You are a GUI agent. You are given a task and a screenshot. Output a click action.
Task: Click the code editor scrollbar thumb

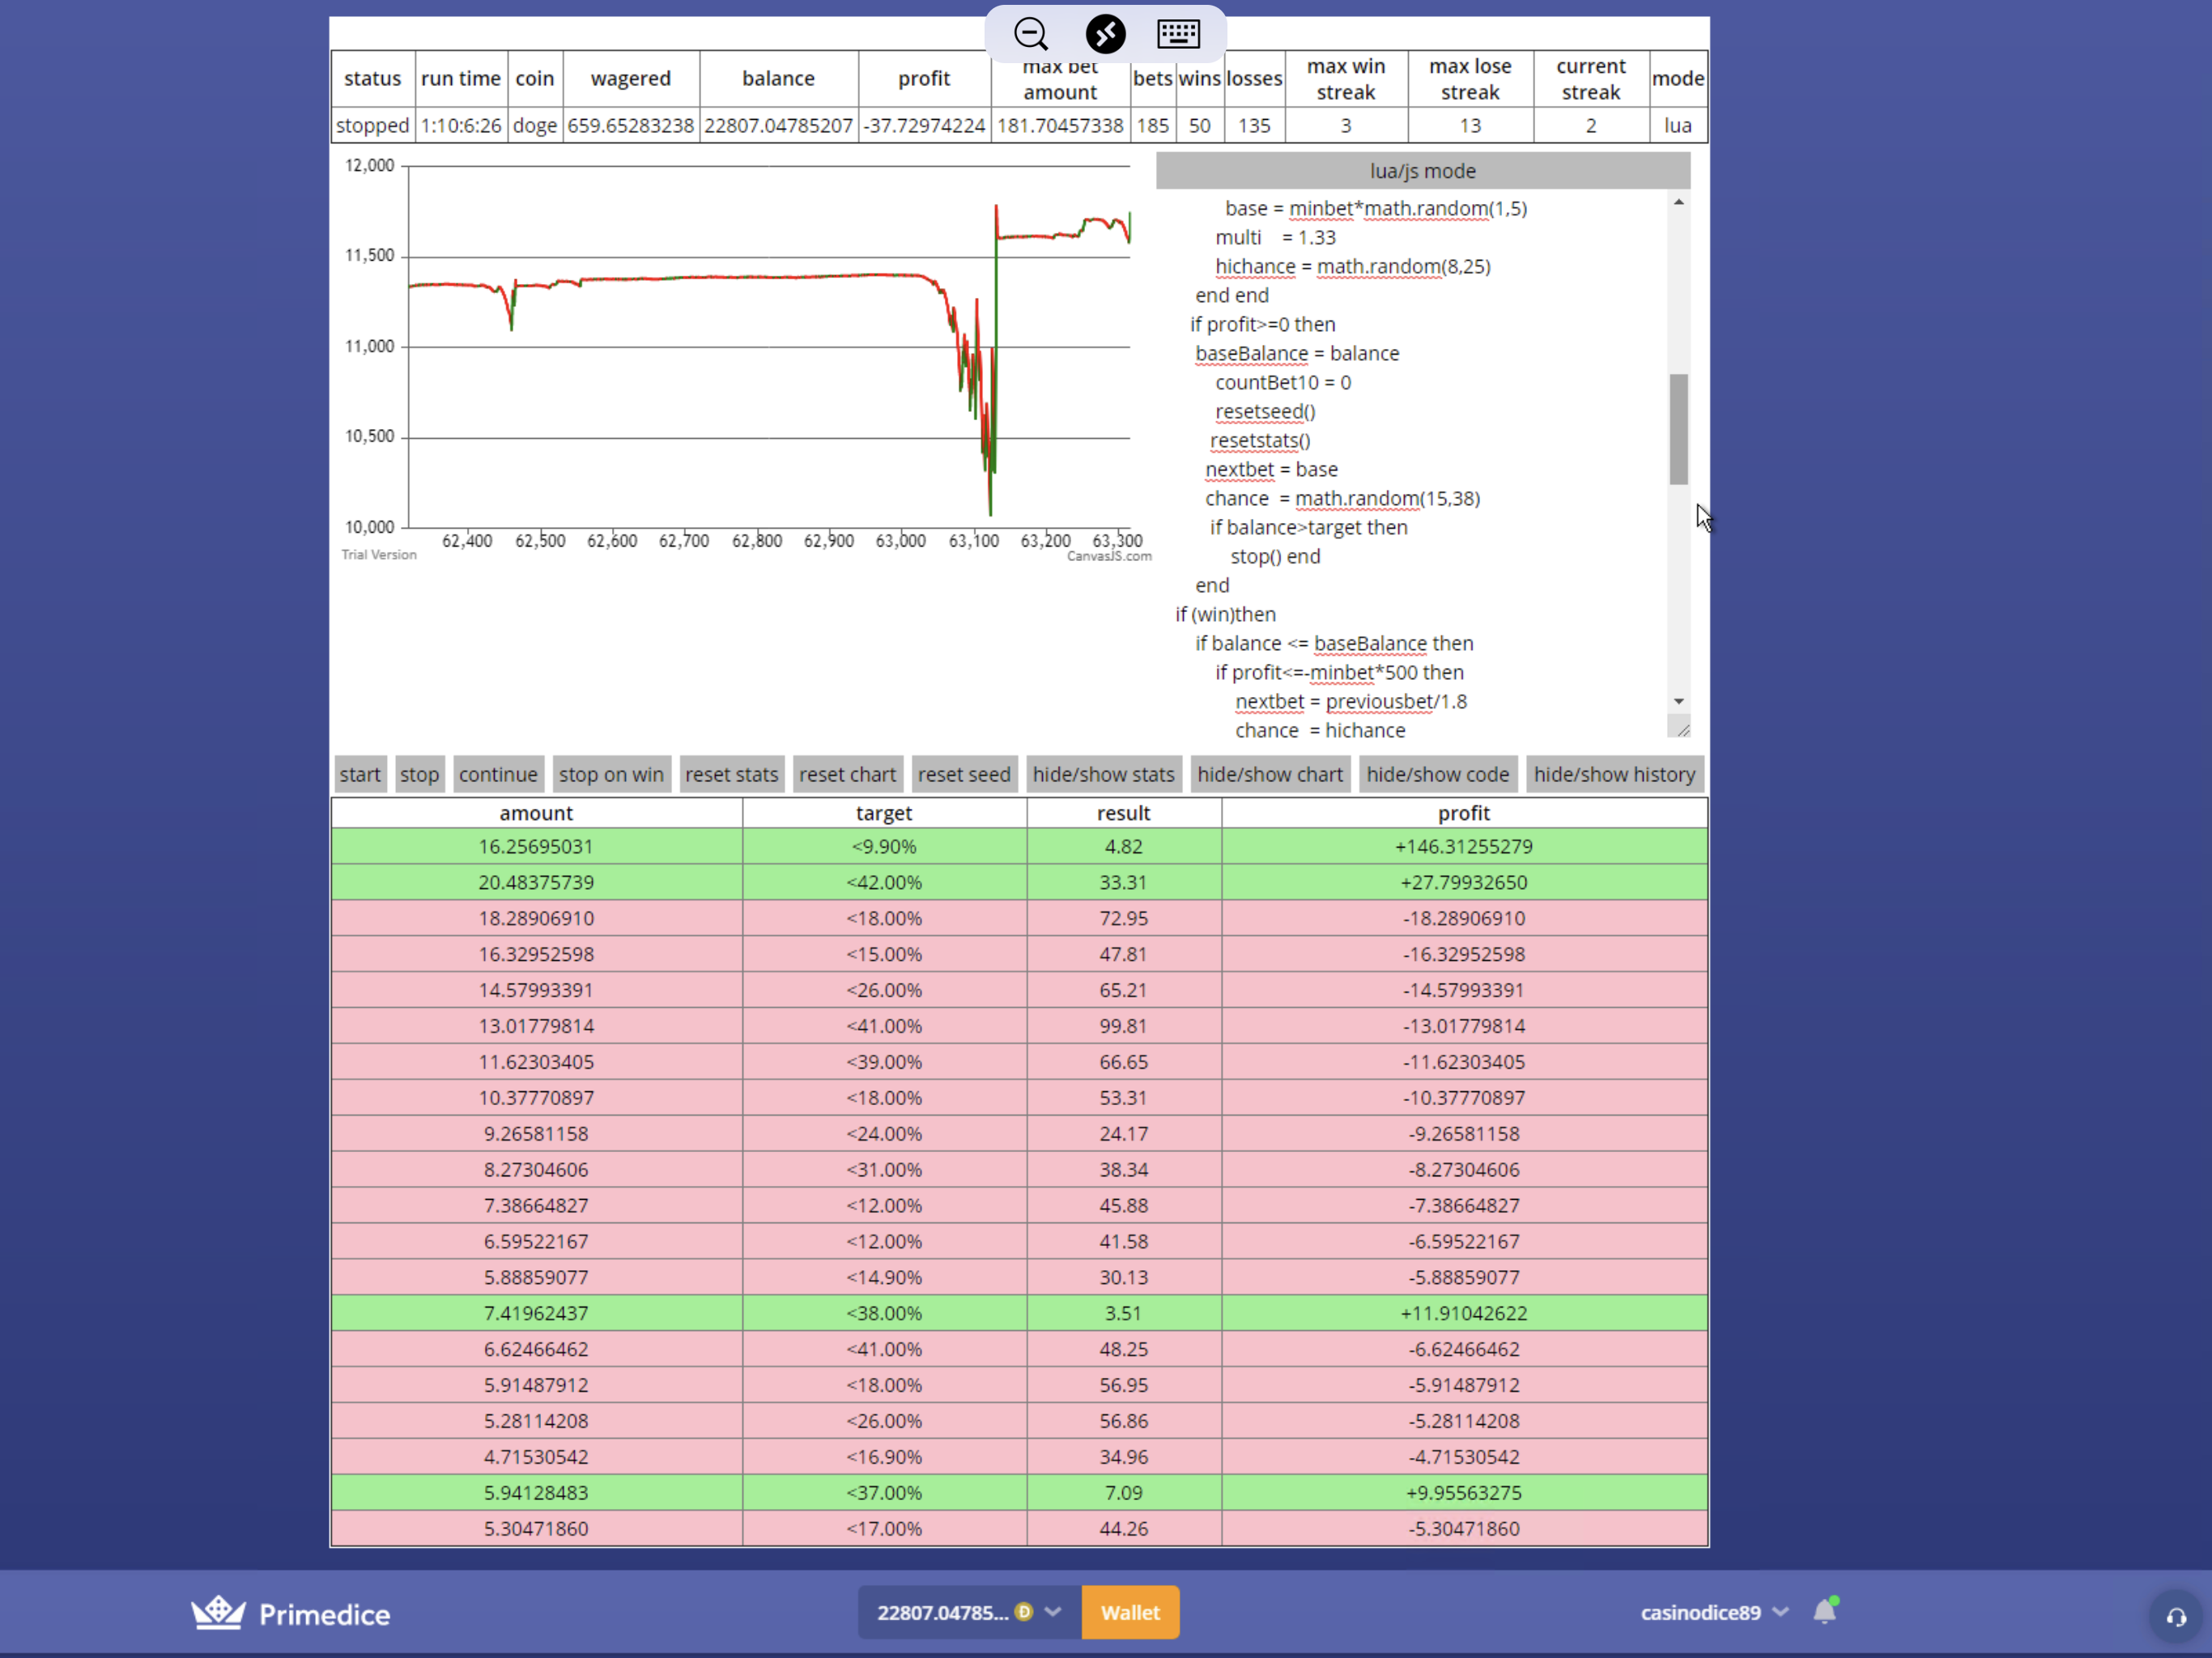tap(1679, 429)
